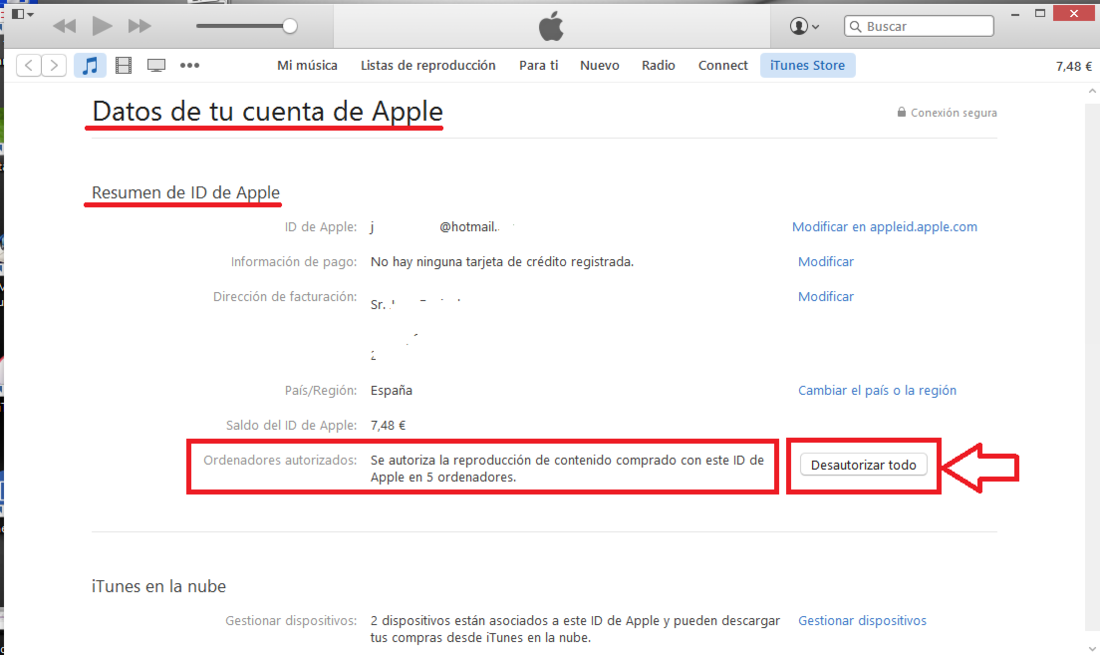Open the Nuevo tab
The image size is (1100, 655).
tap(600, 65)
